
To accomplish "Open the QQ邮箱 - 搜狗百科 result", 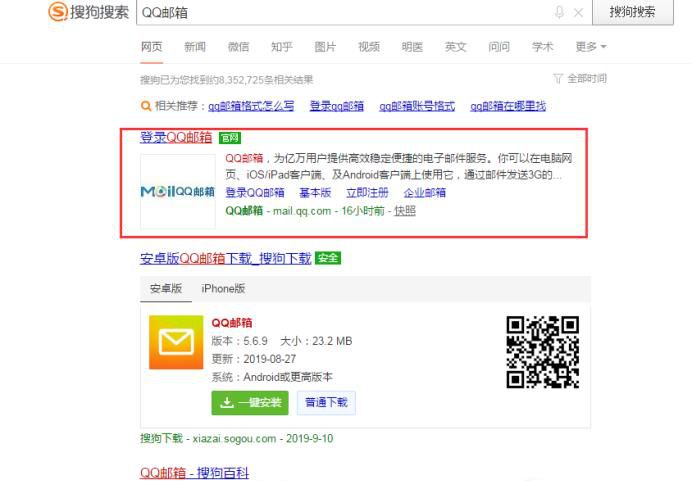I will coord(195,473).
